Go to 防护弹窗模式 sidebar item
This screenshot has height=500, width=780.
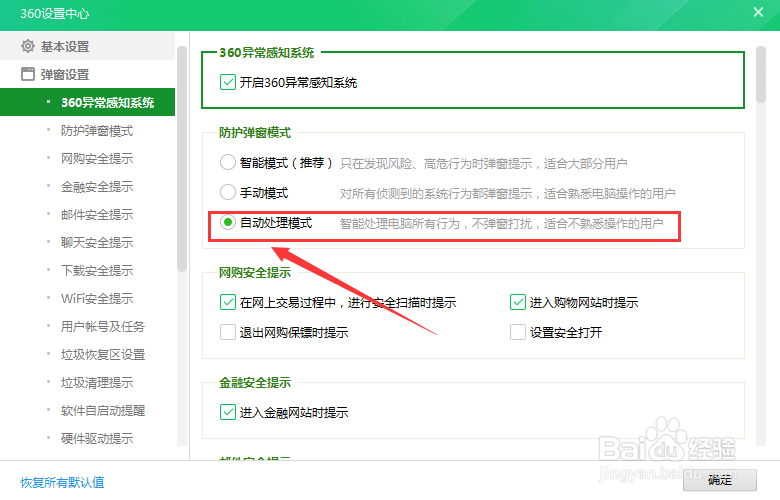click(x=97, y=131)
